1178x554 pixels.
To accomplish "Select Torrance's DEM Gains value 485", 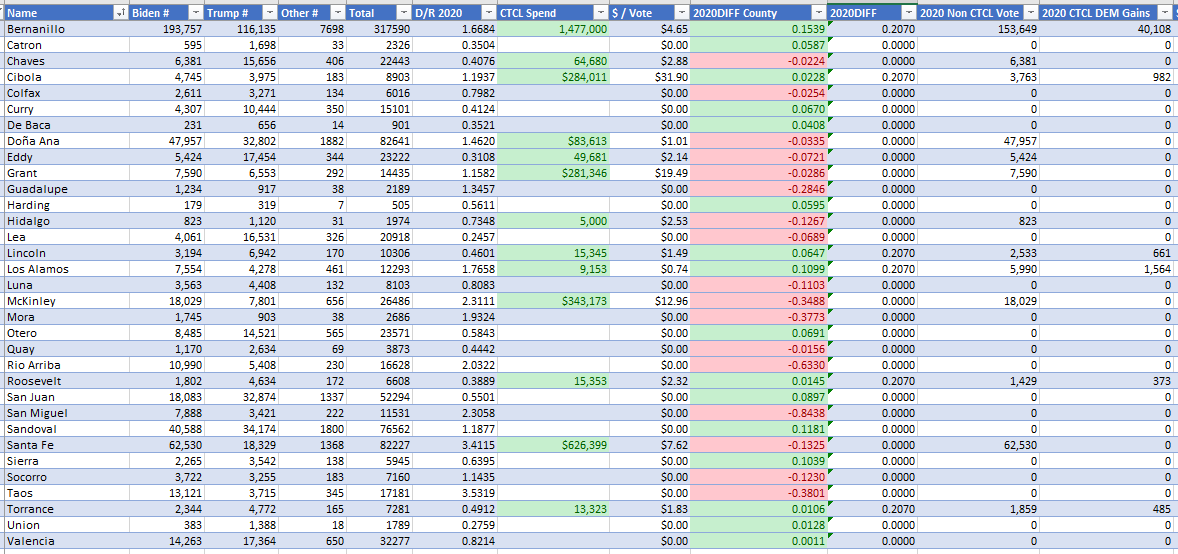I will pyautogui.click(x=1109, y=509).
